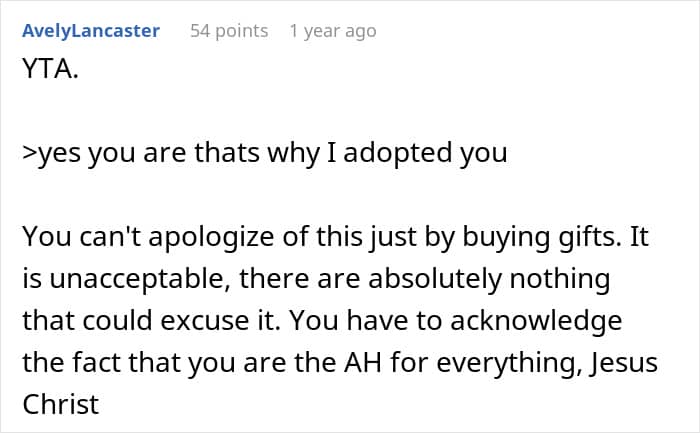Click the word Christ on last line
The image size is (700, 433).
(61, 404)
